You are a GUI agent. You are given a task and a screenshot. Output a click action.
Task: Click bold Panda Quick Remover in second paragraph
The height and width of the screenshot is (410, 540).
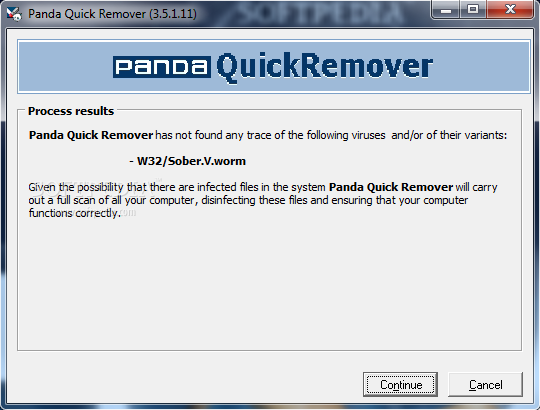pos(391,187)
